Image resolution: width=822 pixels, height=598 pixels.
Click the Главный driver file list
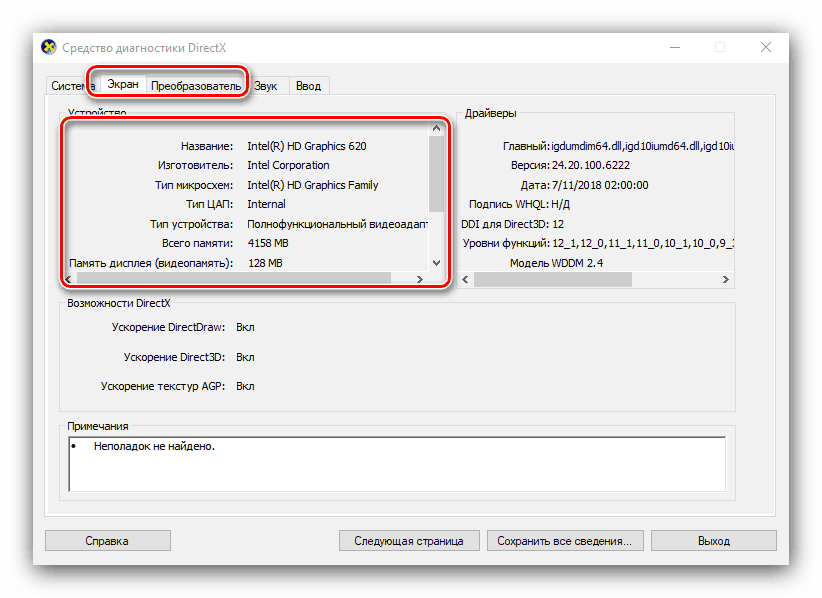click(619, 146)
